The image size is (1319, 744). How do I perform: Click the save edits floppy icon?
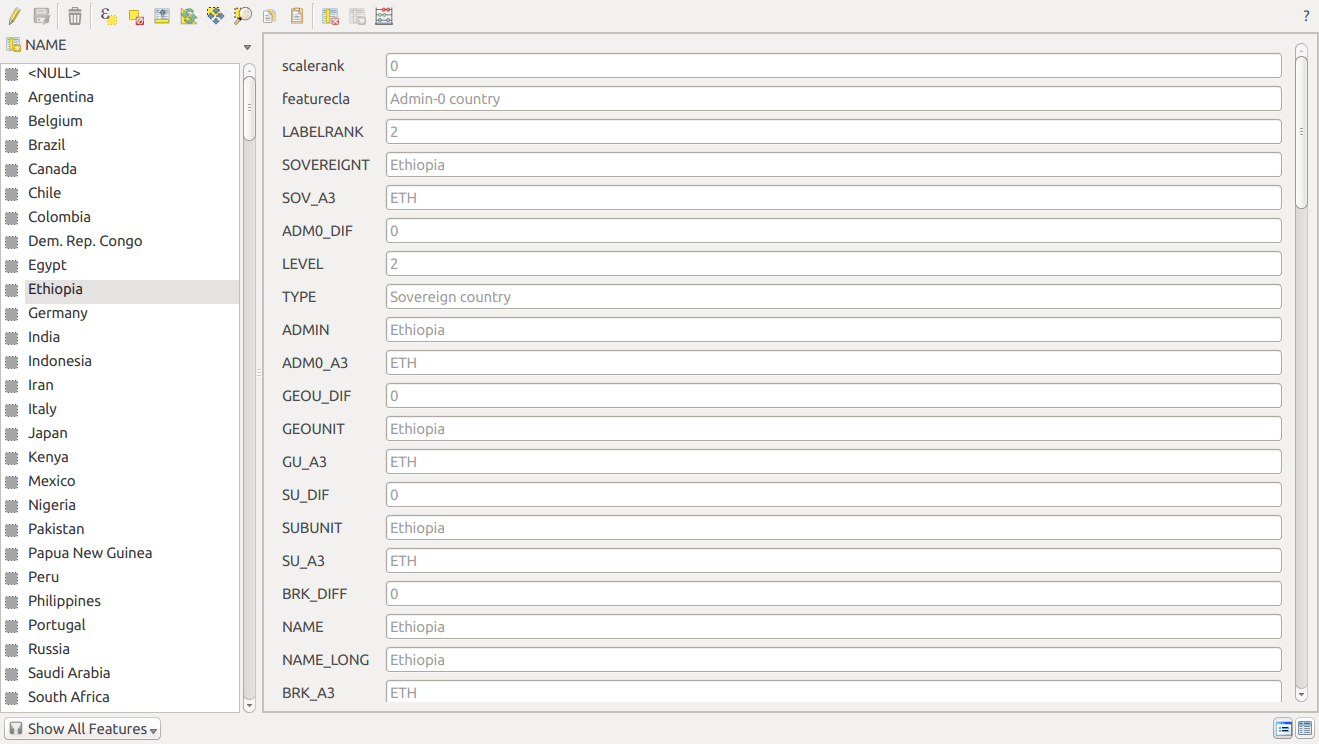pyautogui.click(x=41, y=16)
